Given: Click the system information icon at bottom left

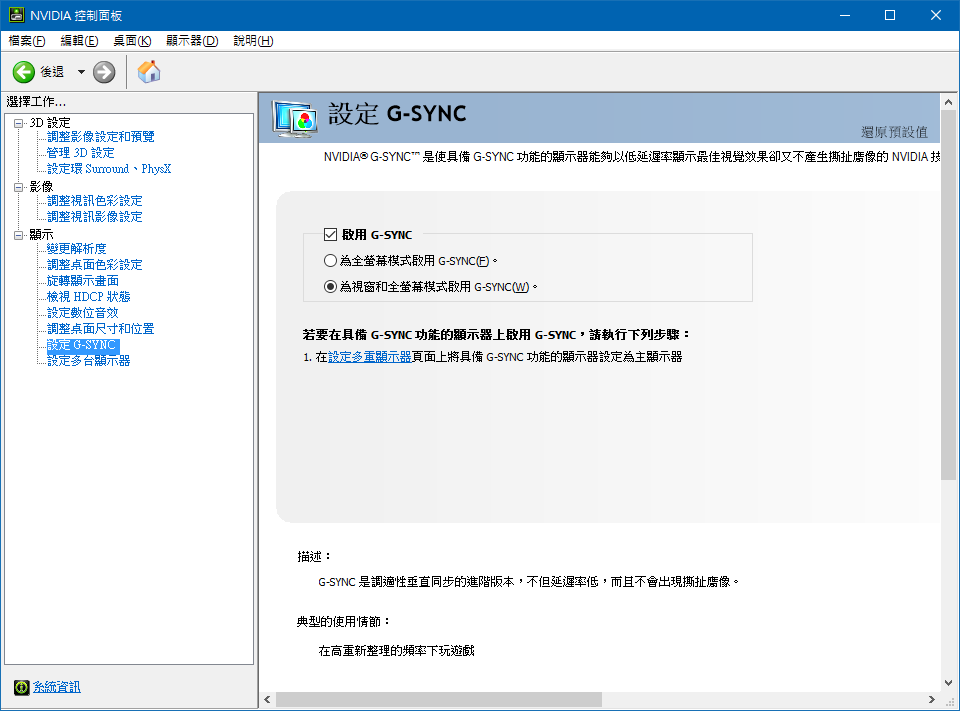Looking at the screenshot, I should [x=21, y=687].
